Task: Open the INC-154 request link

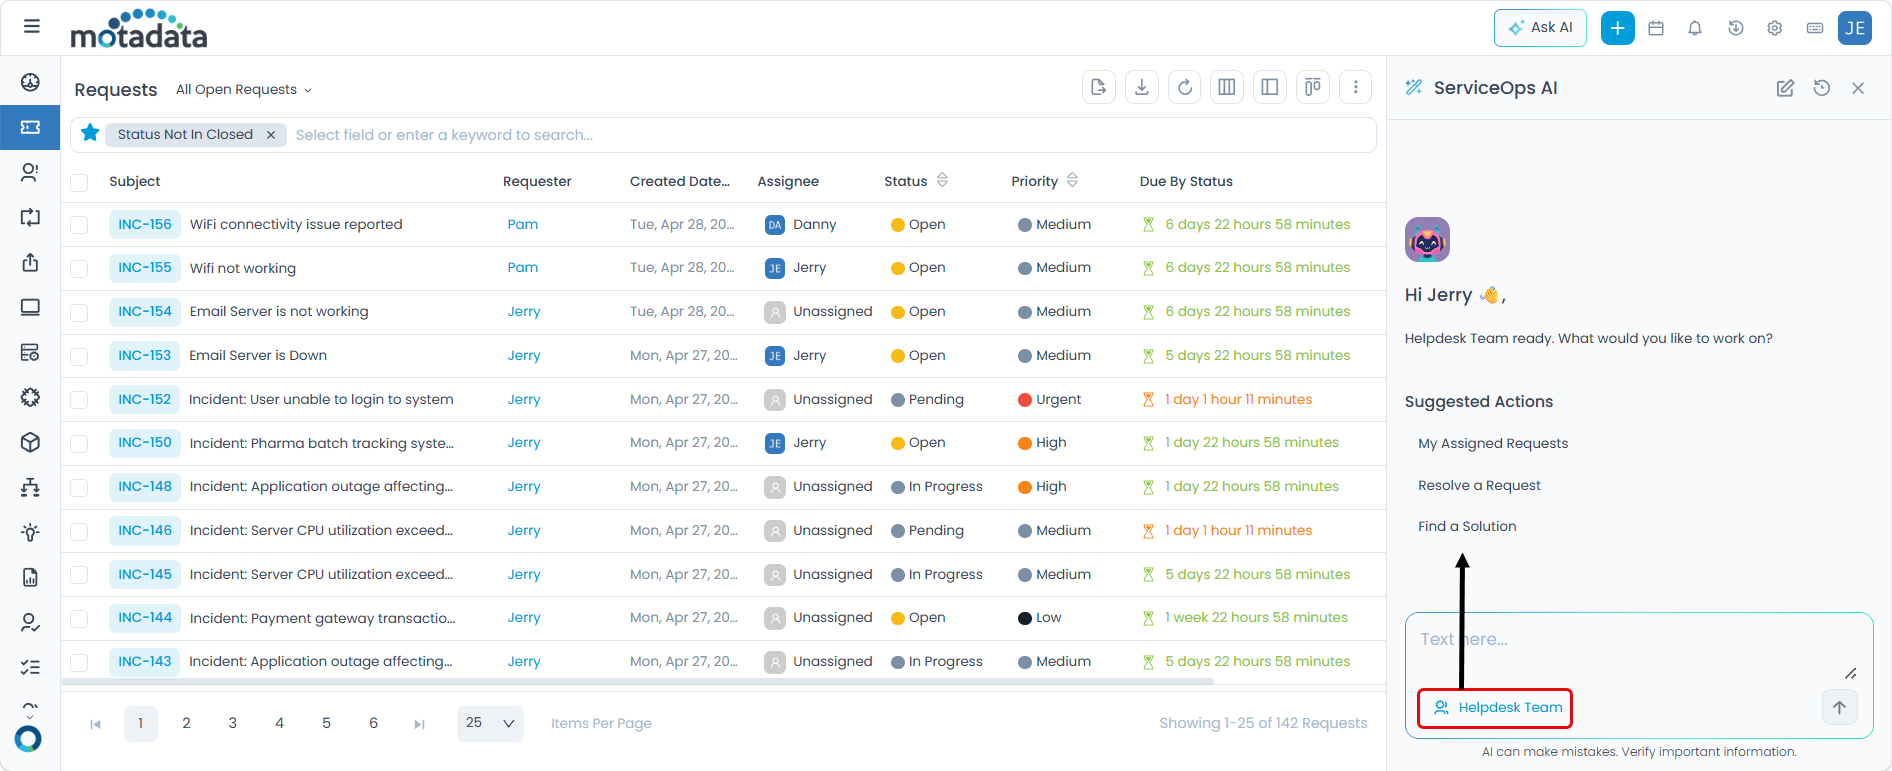Action: pyautogui.click(x=145, y=312)
